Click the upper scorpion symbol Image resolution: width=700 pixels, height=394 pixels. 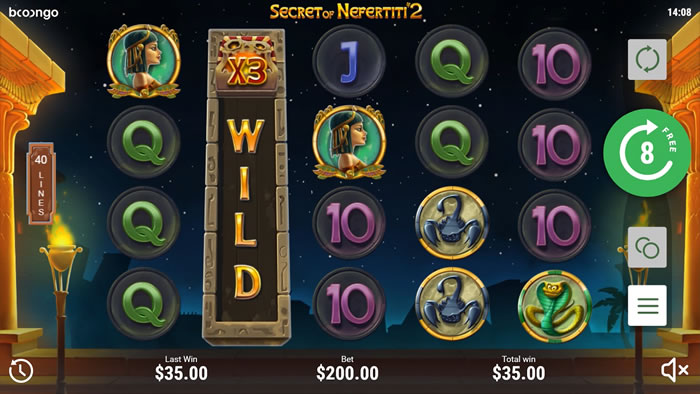(452, 223)
